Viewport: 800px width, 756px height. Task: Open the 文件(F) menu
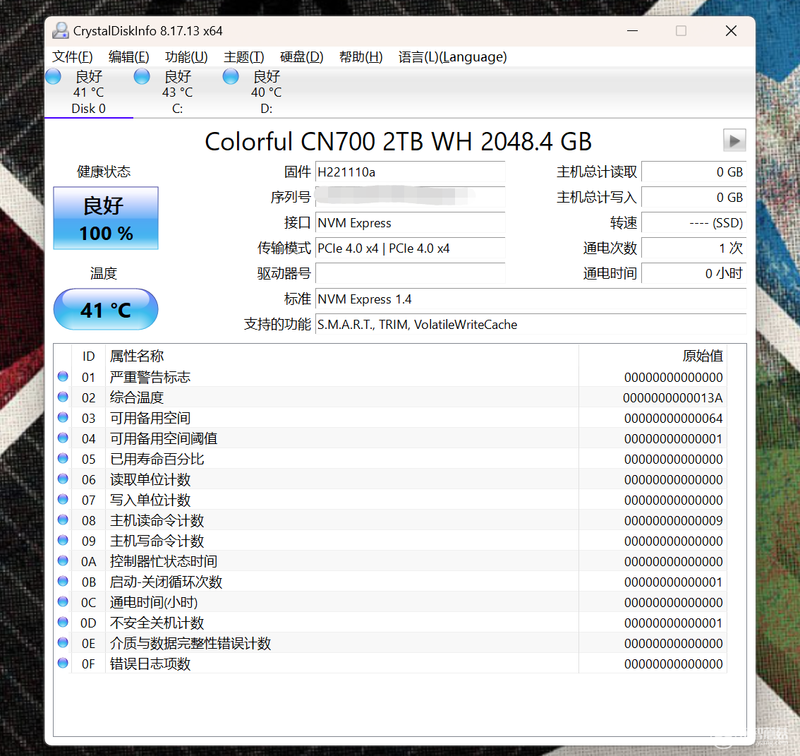coord(72,57)
